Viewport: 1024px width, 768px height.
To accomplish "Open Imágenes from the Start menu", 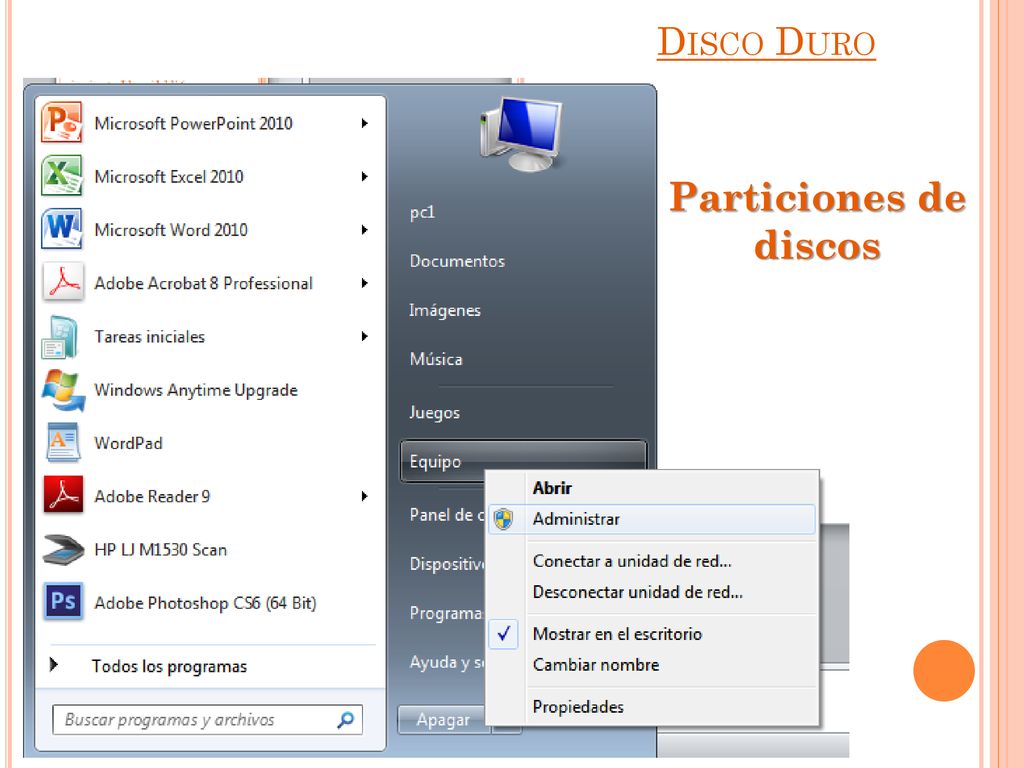I will (445, 310).
